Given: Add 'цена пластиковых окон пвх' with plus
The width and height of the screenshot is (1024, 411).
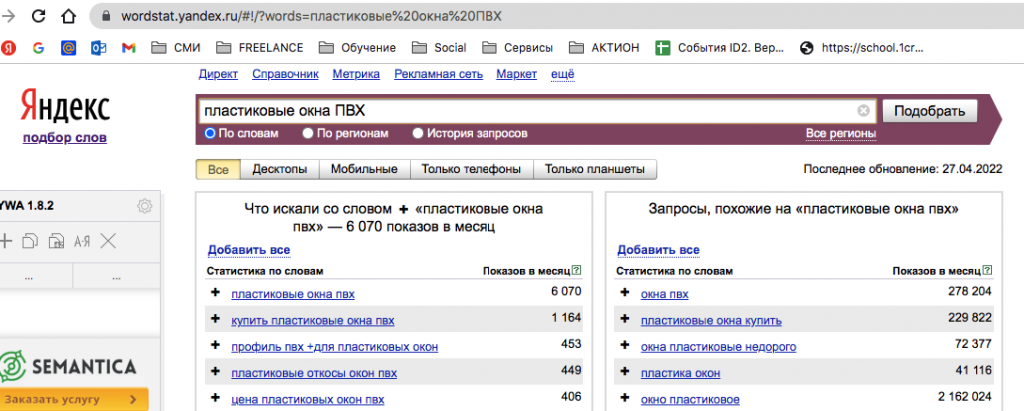Looking at the screenshot, I should pyautogui.click(x=215, y=397).
